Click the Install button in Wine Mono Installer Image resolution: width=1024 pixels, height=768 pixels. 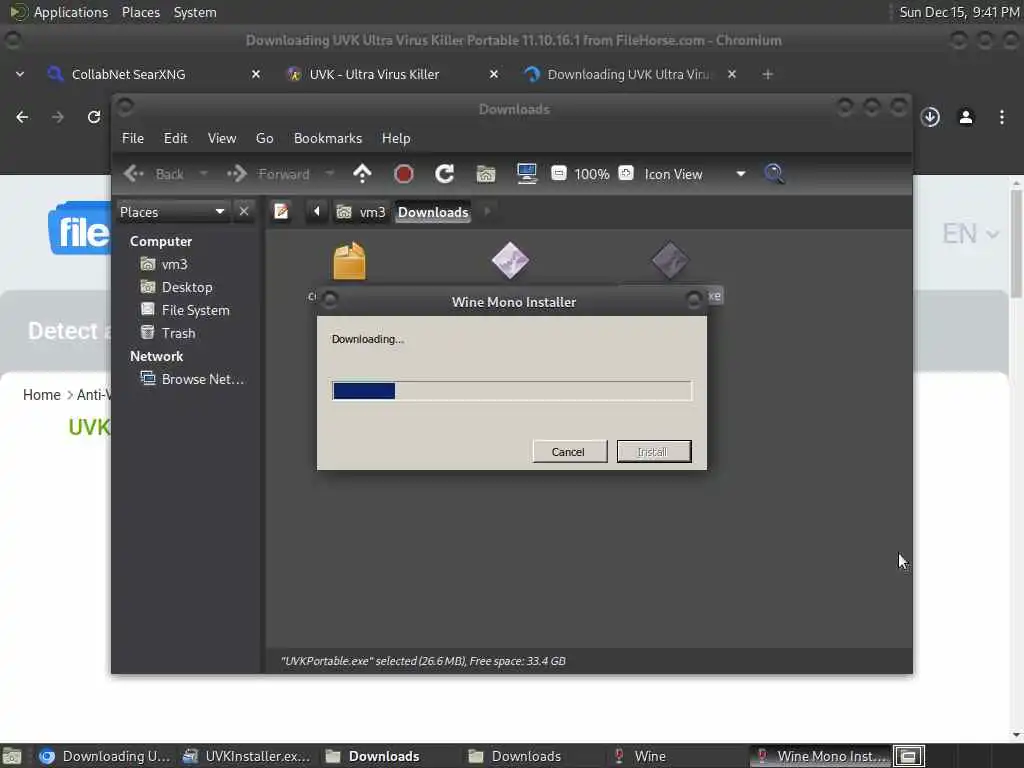click(x=654, y=451)
